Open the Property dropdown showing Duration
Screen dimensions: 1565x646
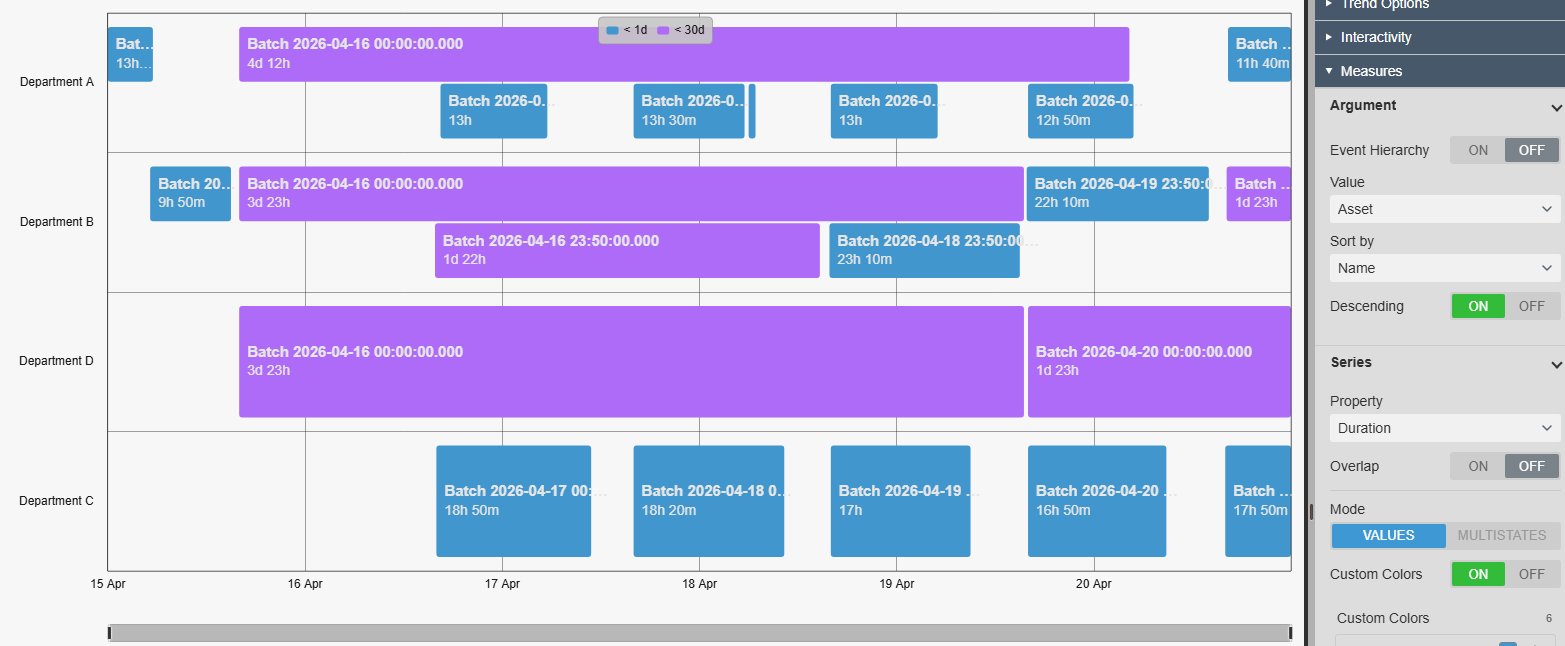[x=1445, y=428]
